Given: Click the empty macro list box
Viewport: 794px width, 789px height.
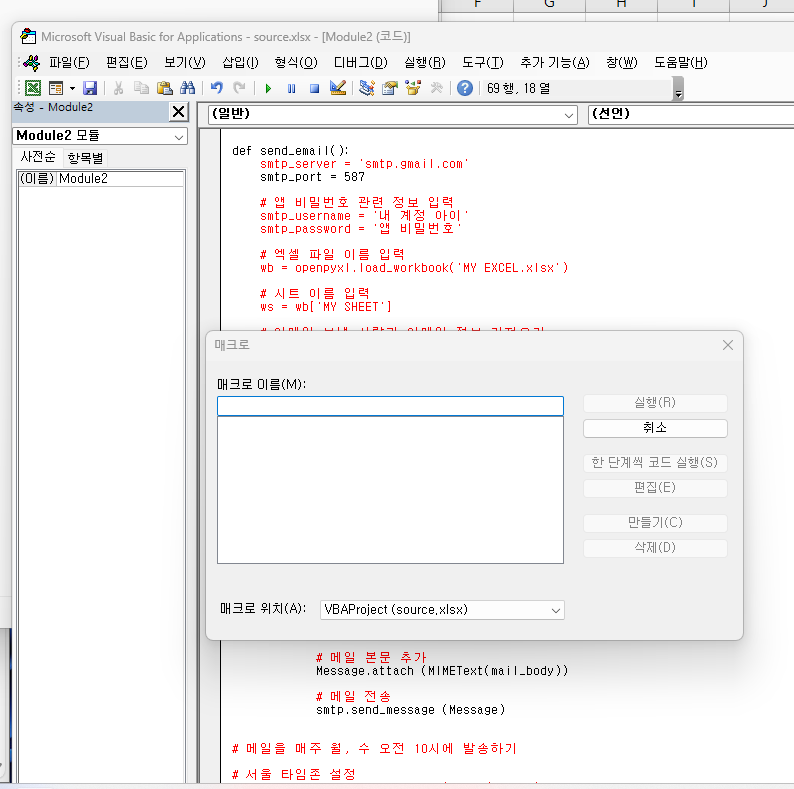Looking at the screenshot, I should point(390,490).
